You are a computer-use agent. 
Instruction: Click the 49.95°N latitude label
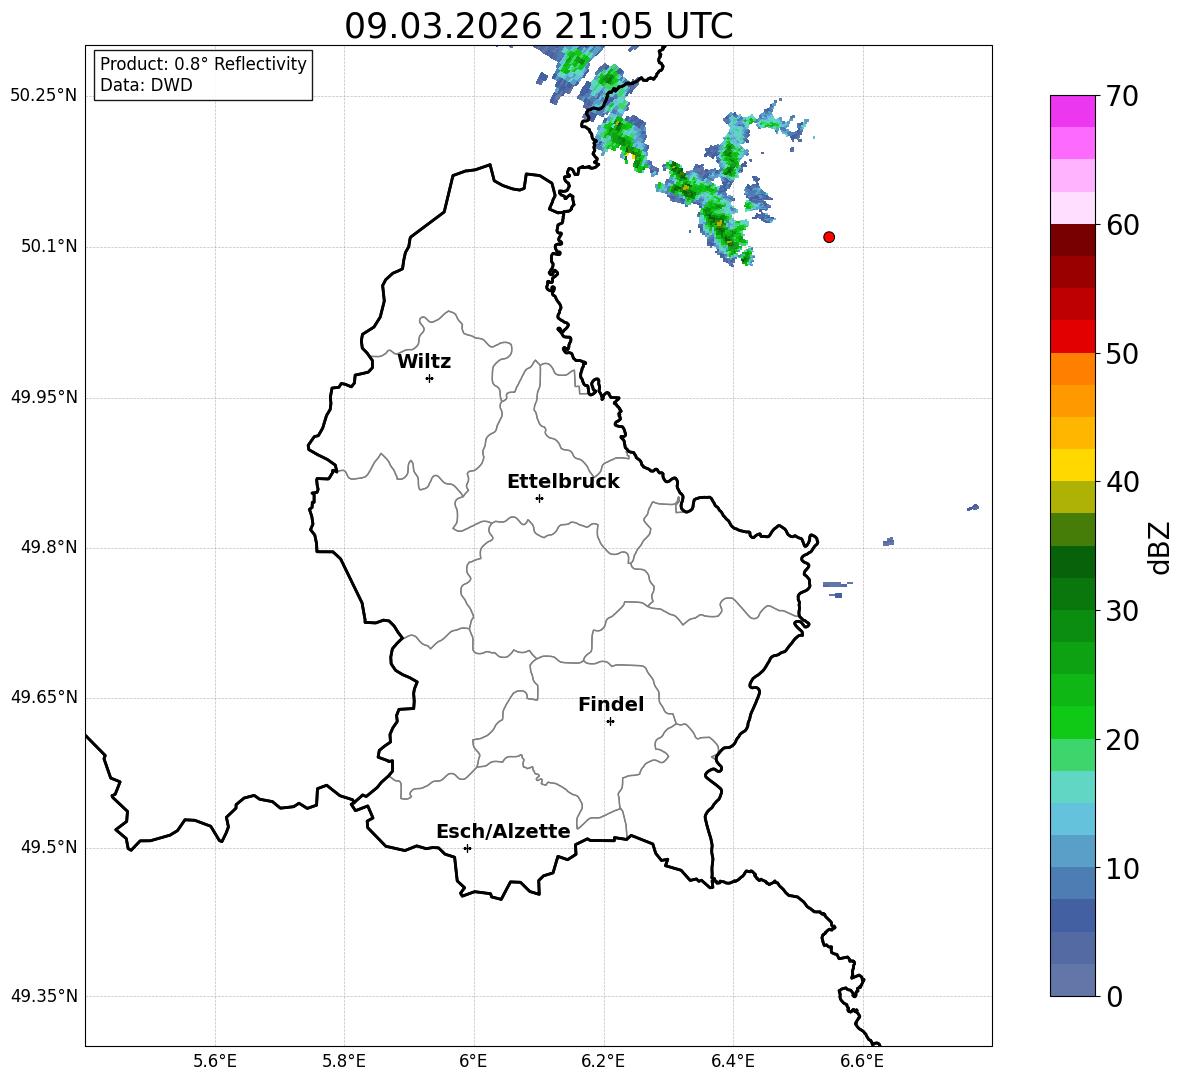coord(44,397)
